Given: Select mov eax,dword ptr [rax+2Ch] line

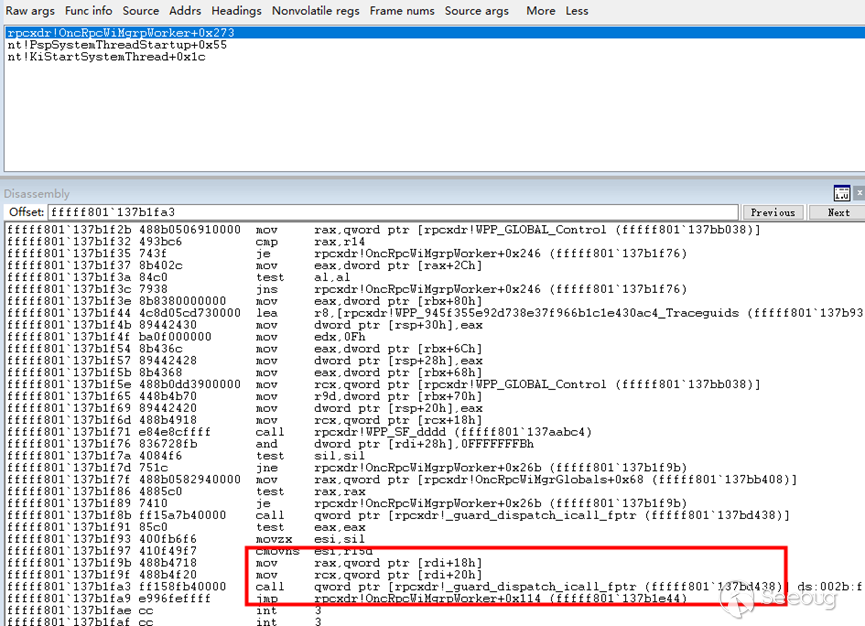Looking at the screenshot, I should point(245,265).
